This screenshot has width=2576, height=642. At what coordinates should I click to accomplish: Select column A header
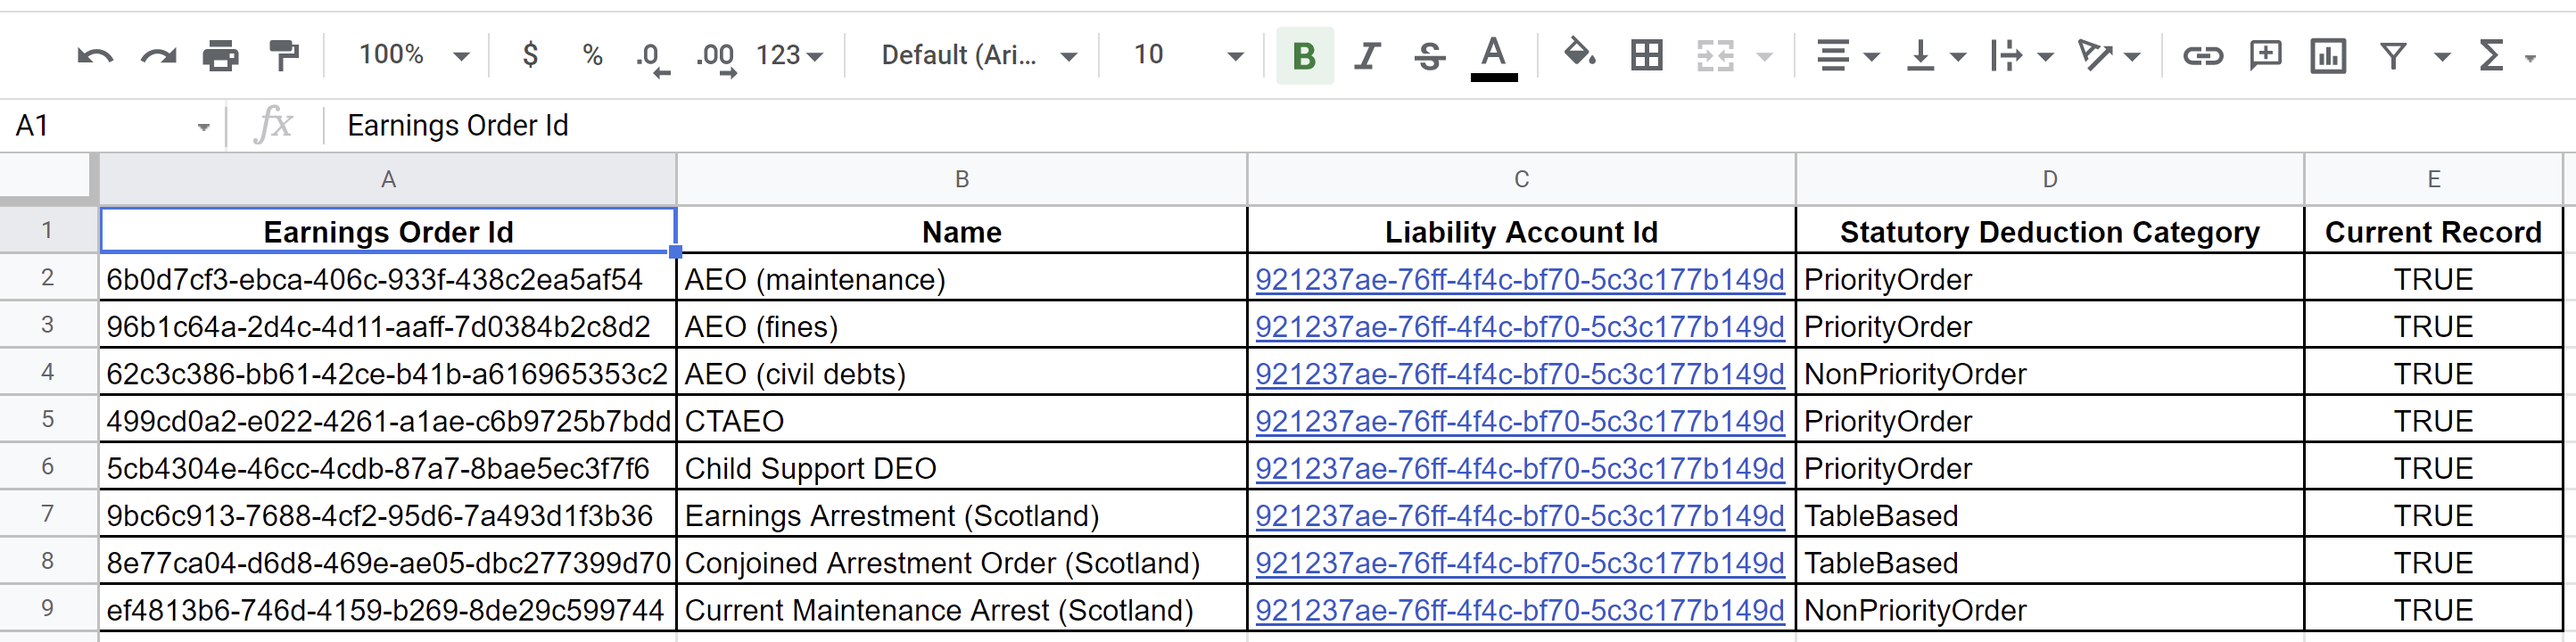coord(388,179)
